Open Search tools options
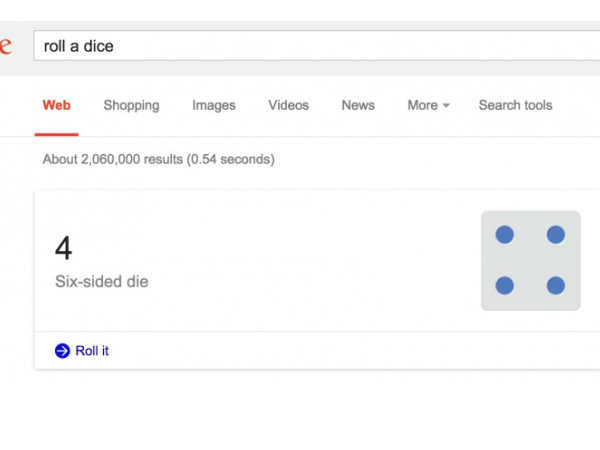 (515, 105)
